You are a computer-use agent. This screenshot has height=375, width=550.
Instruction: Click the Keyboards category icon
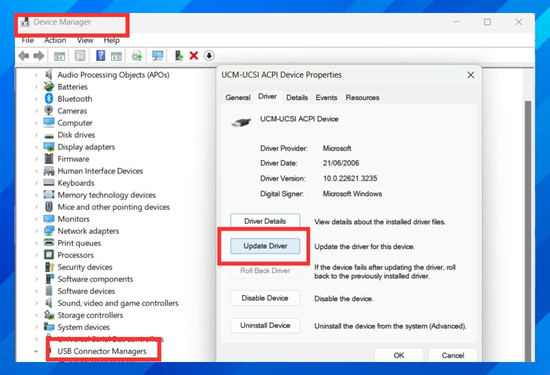(x=49, y=183)
